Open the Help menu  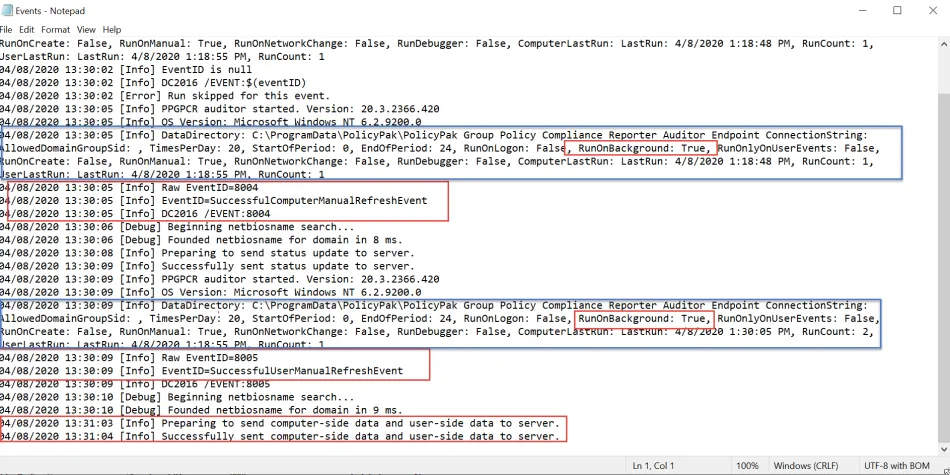111,30
